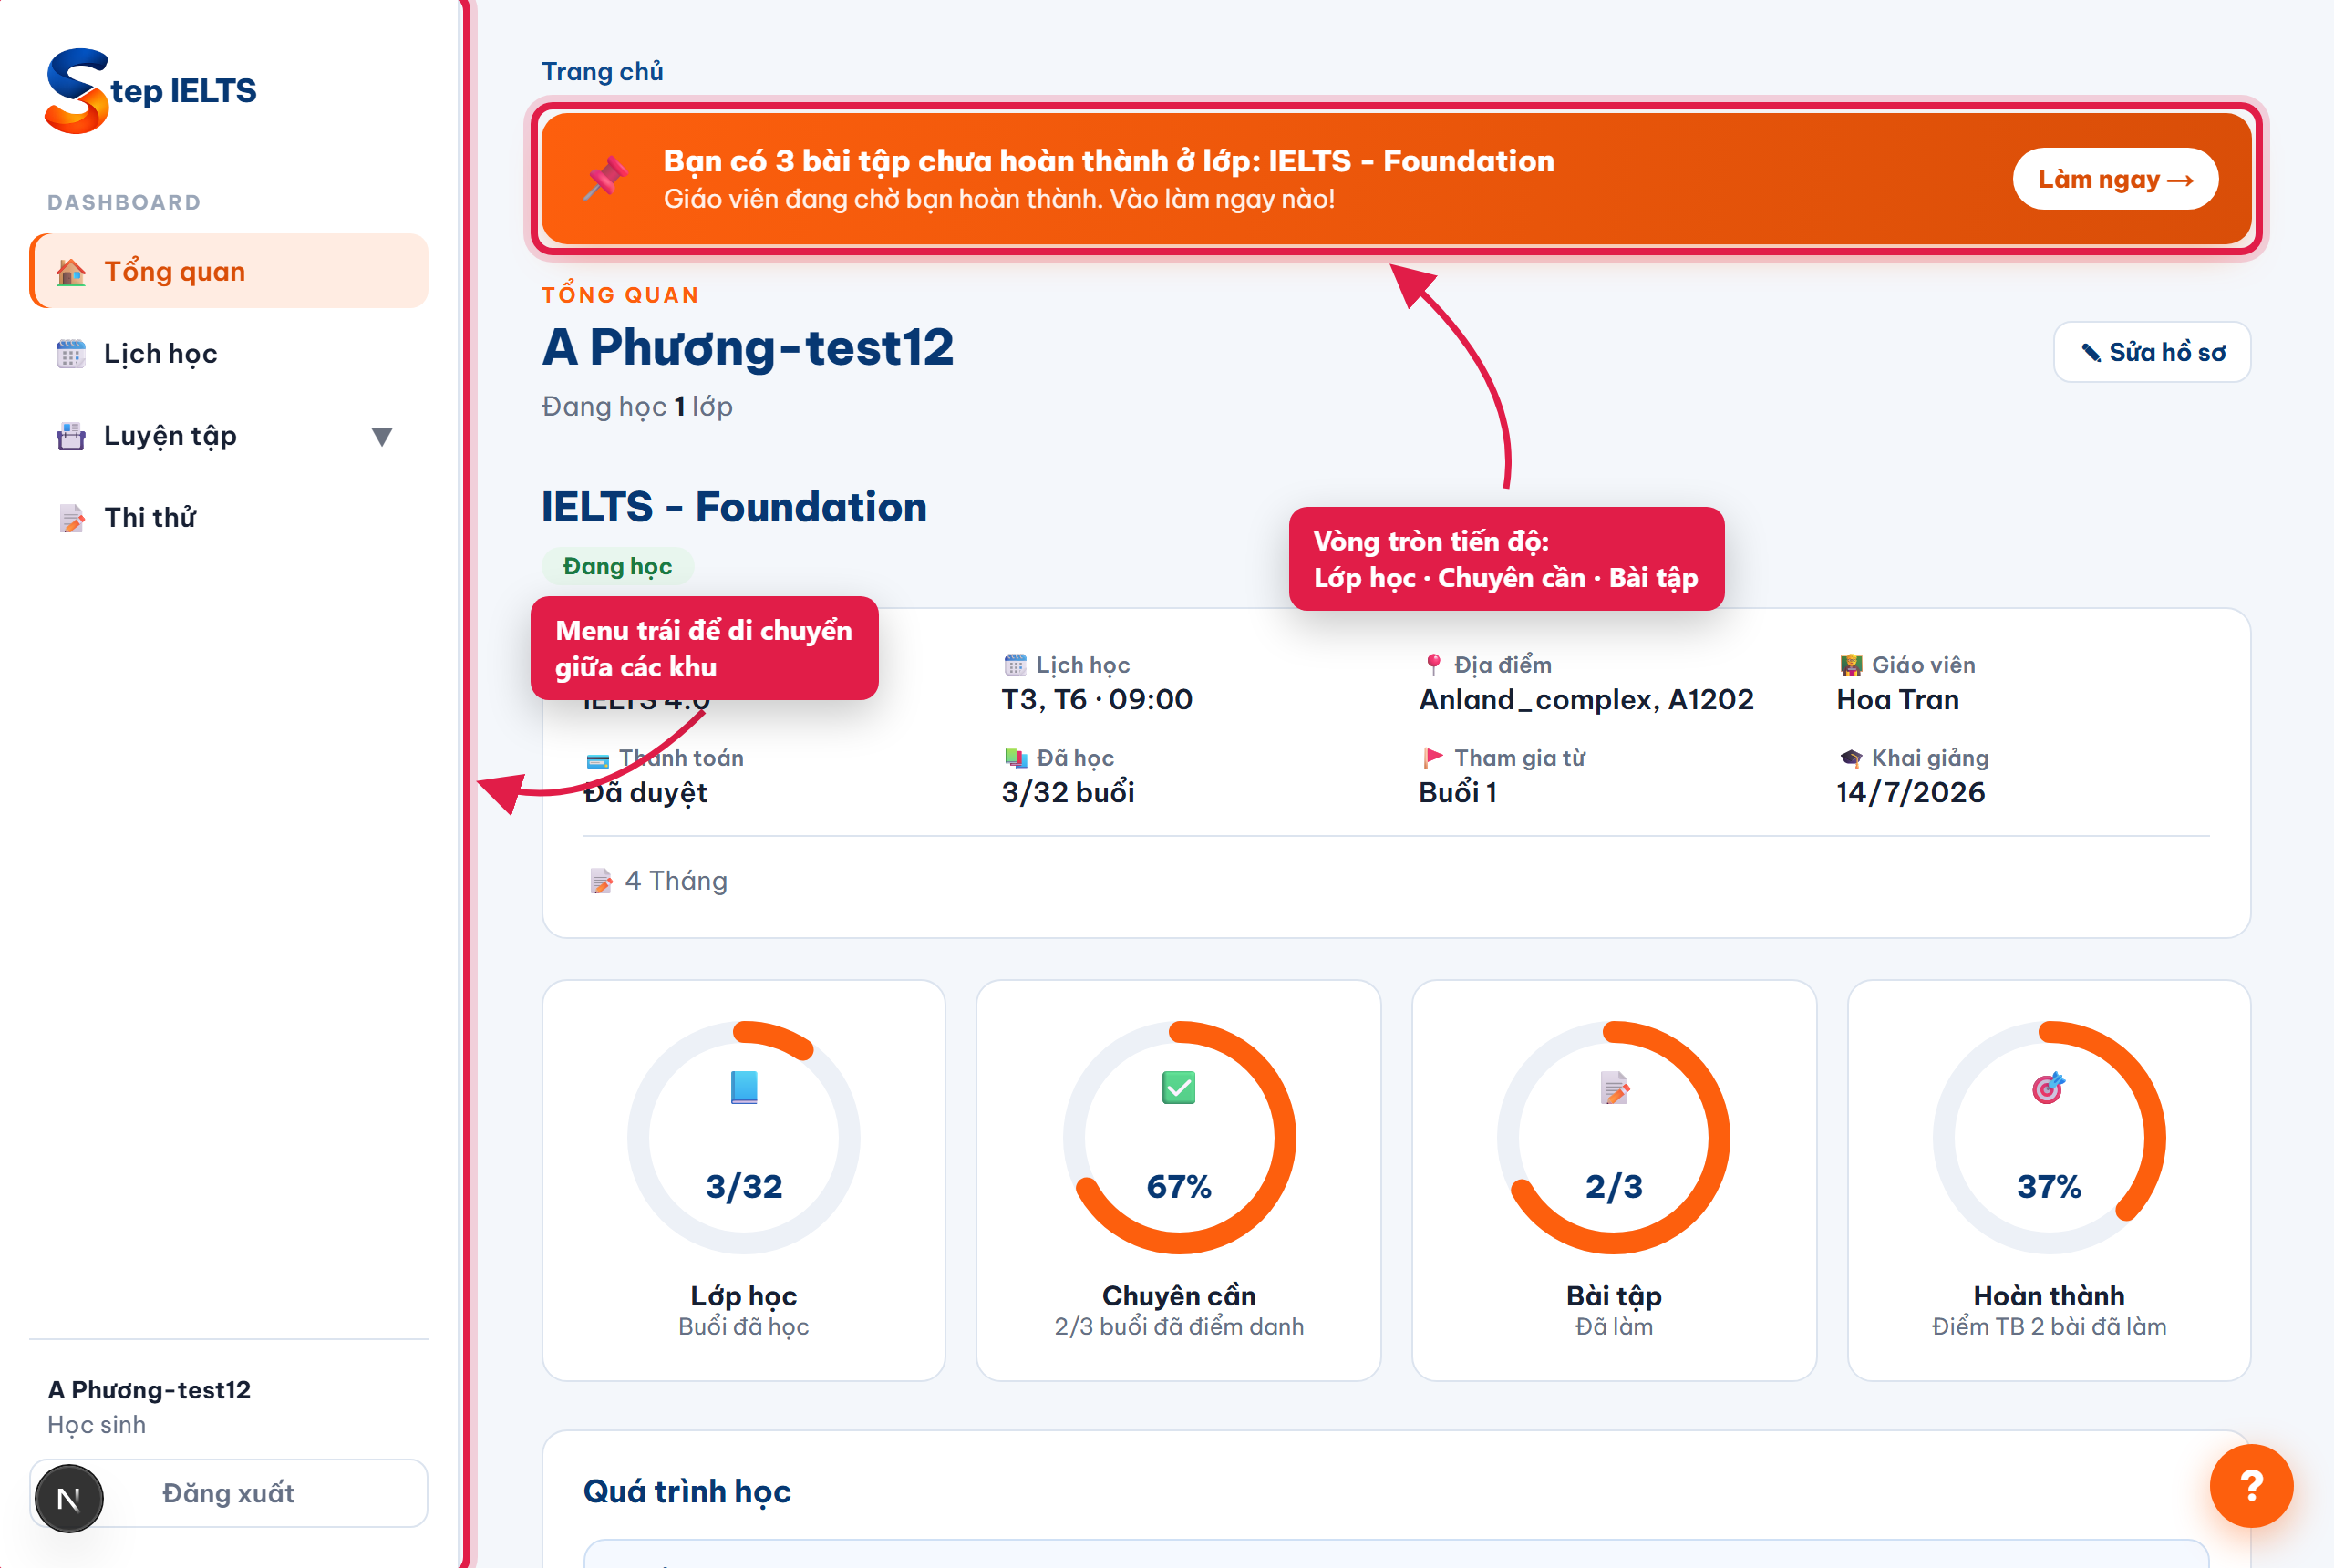Click the Luyện tập sidebar icon
The width and height of the screenshot is (2334, 1568).
coord(71,436)
